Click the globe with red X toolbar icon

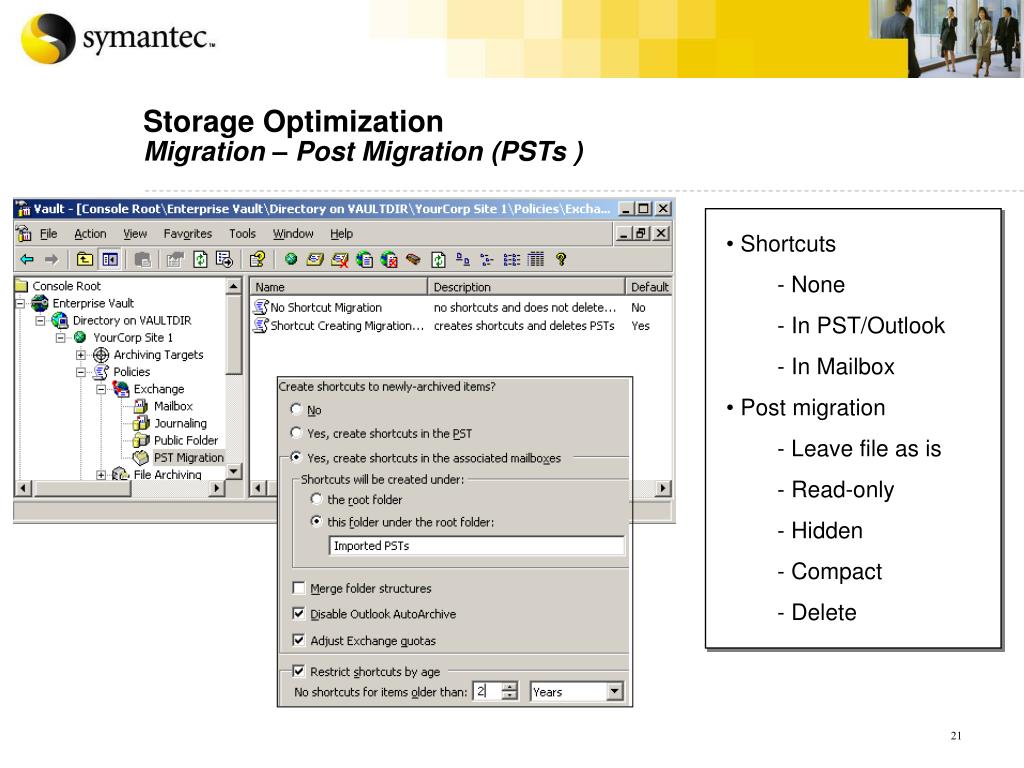pyautogui.click(x=389, y=260)
